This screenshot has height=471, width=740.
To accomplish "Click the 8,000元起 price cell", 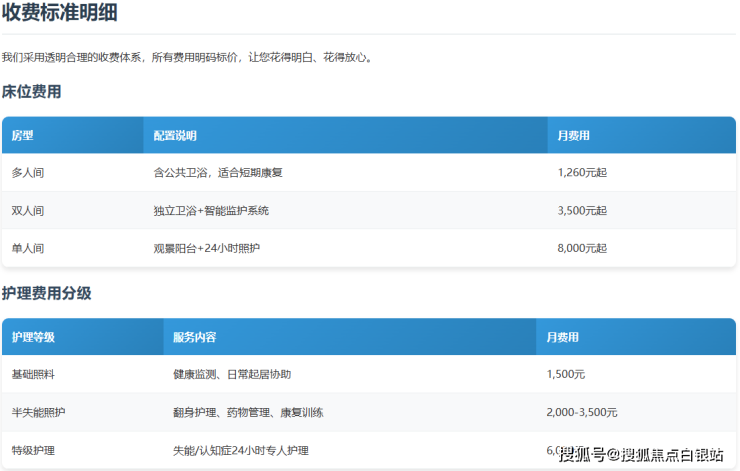I will point(582,248).
